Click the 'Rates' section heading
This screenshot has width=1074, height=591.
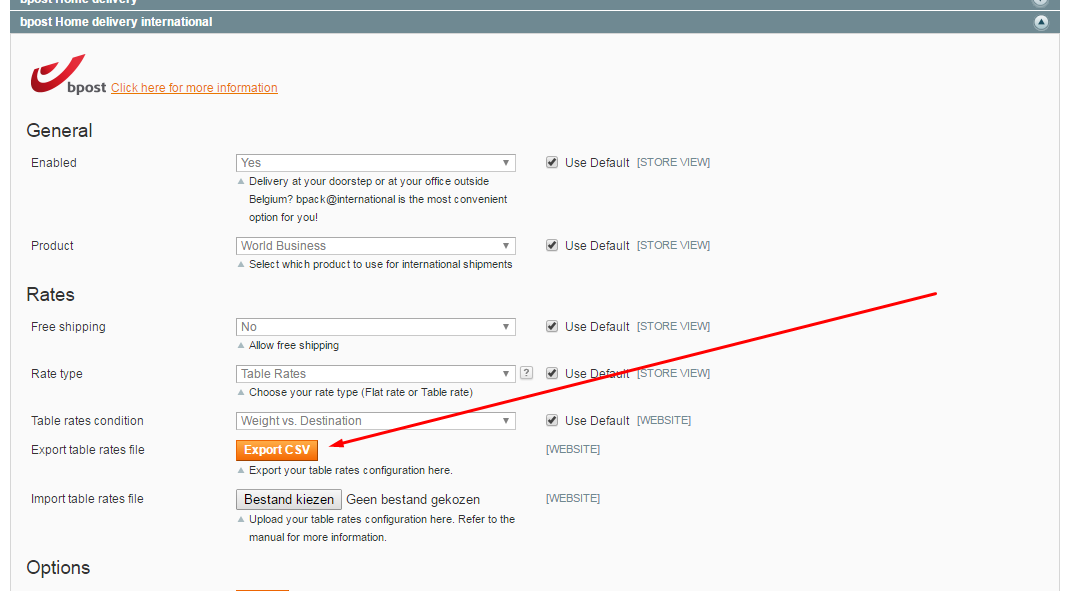point(50,294)
